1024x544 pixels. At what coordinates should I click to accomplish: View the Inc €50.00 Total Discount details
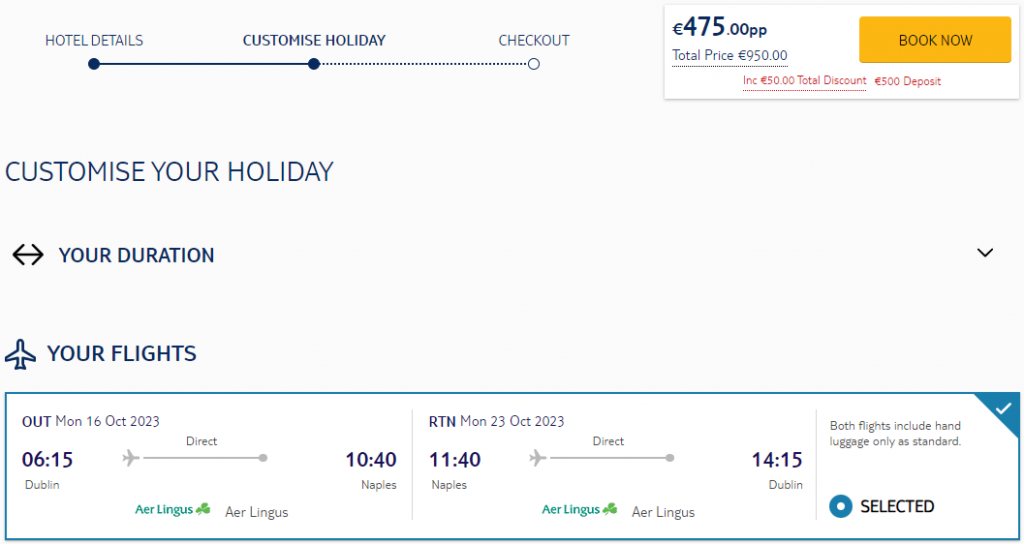point(805,81)
